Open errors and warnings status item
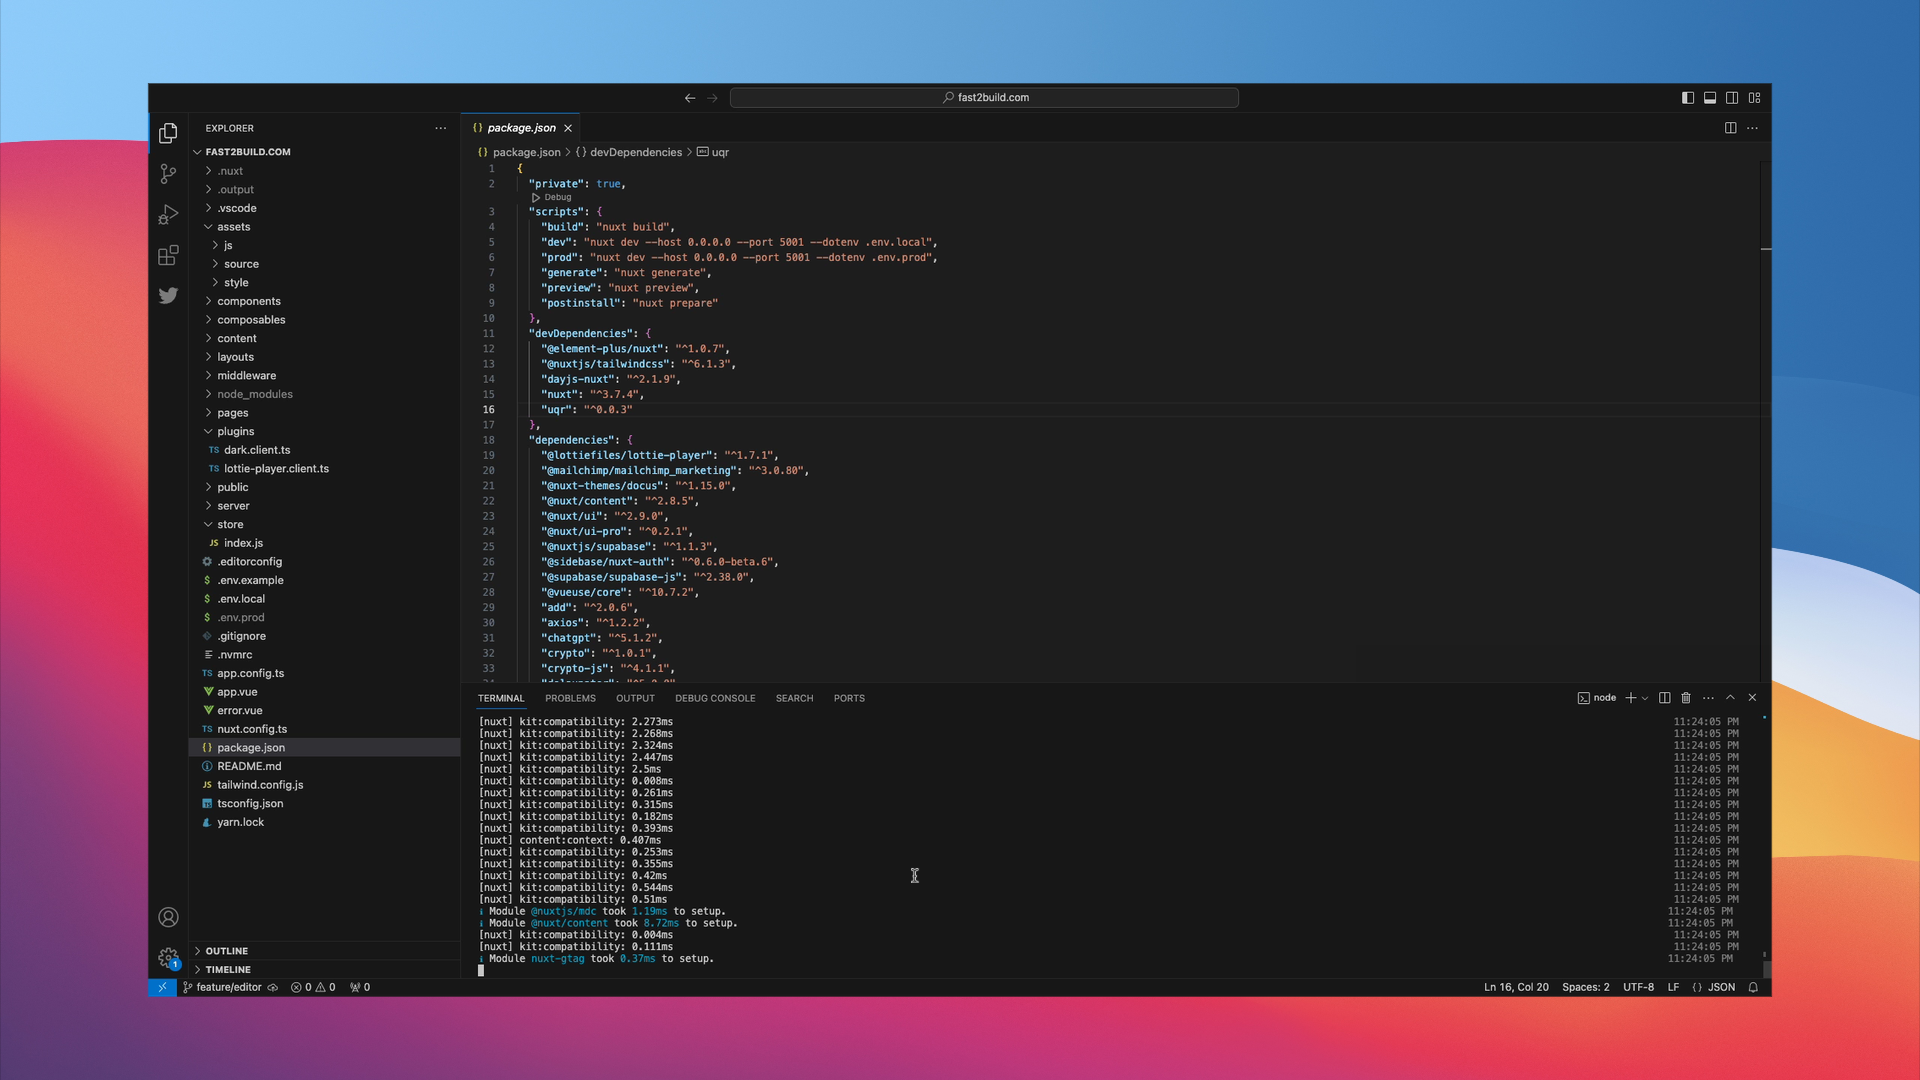Viewport: 1920px width, 1080px height. click(x=313, y=987)
